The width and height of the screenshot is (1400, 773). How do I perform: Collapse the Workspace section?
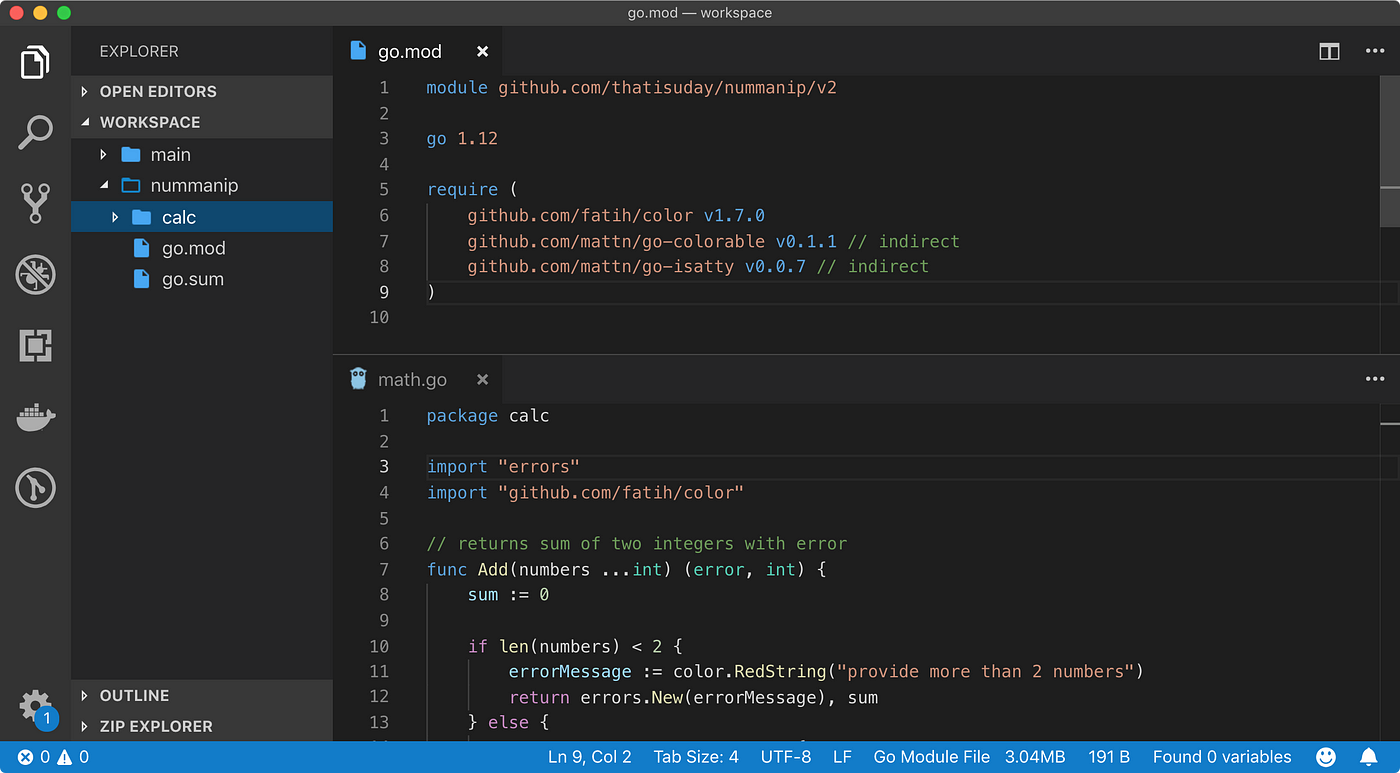[85, 122]
